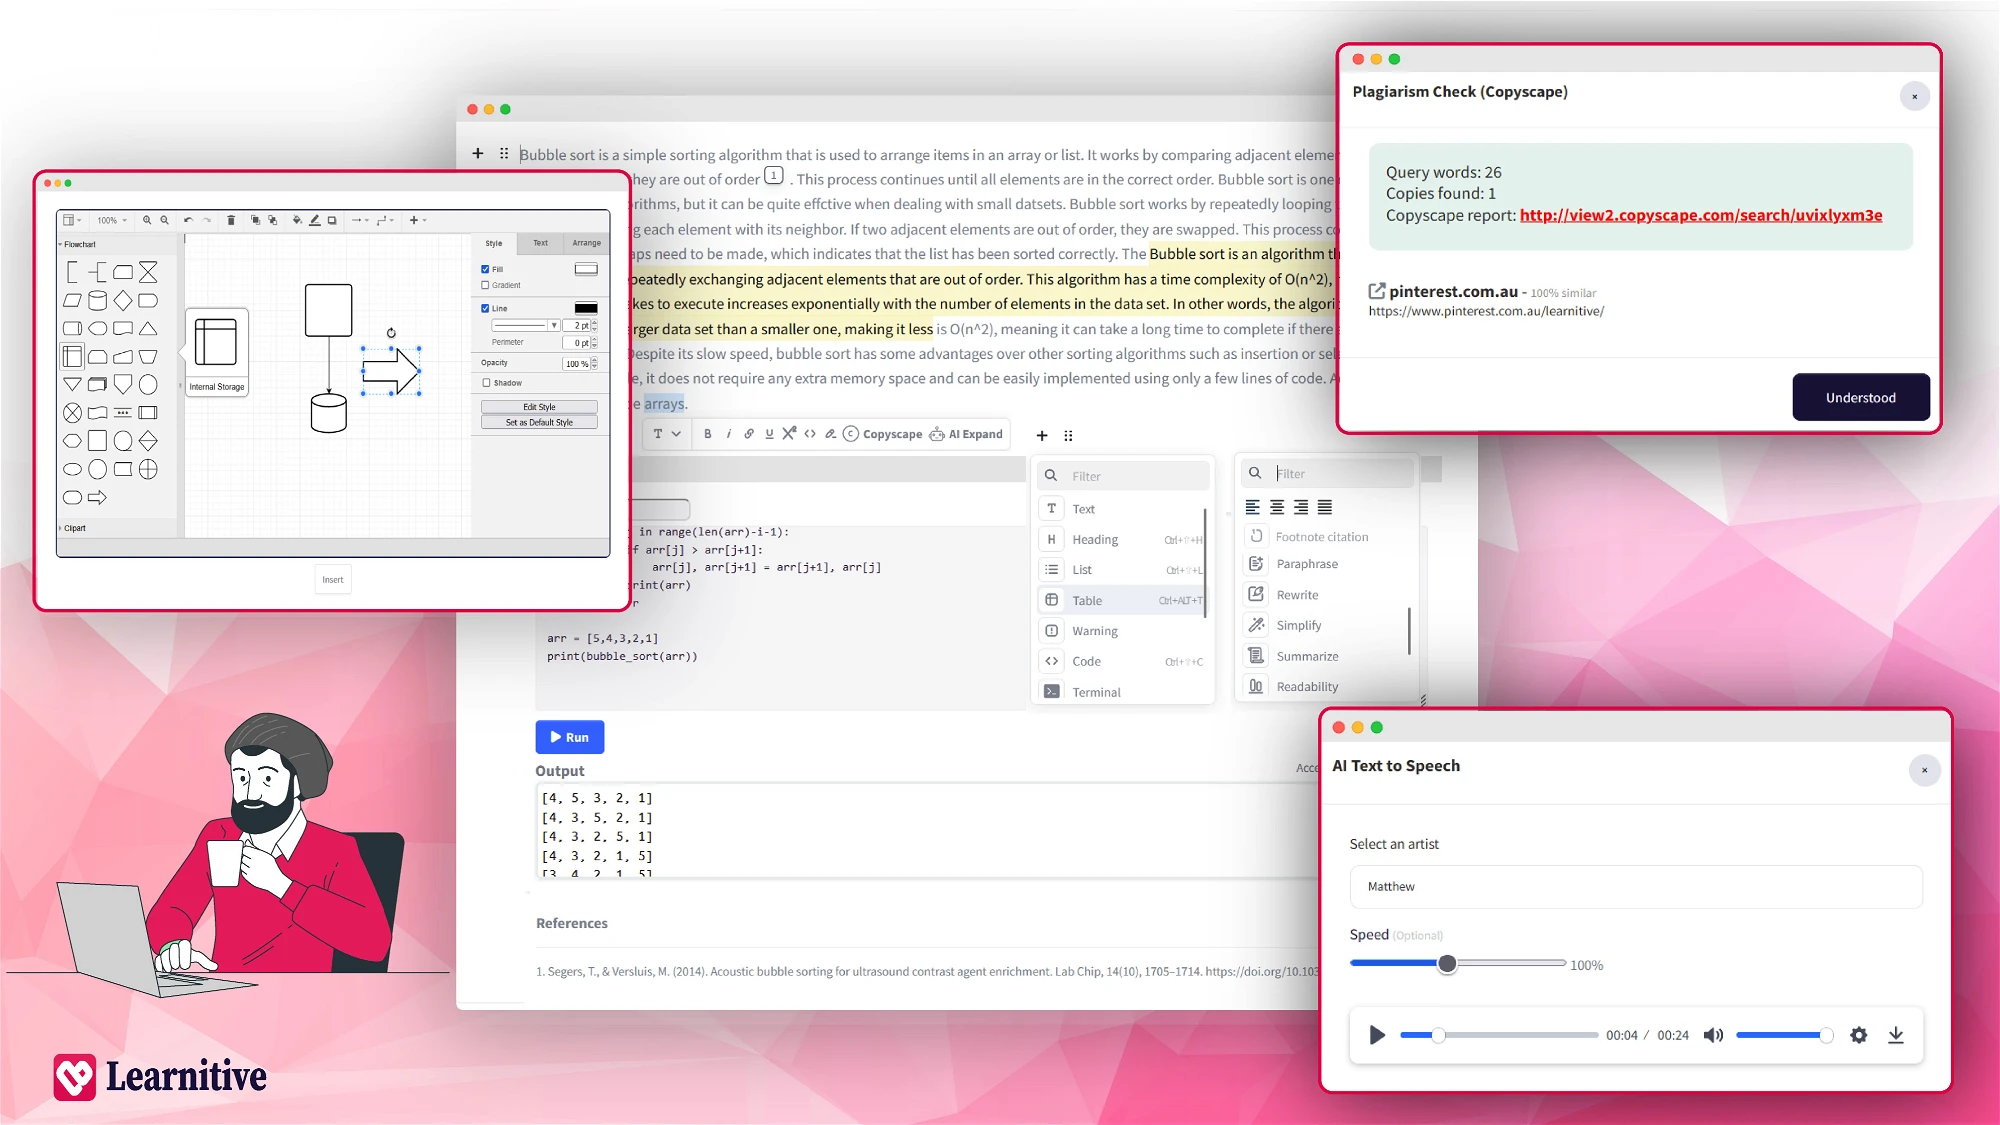The width and height of the screenshot is (2000, 1125).
Task: Click the Edit Style button
Action: click(539, 407)
